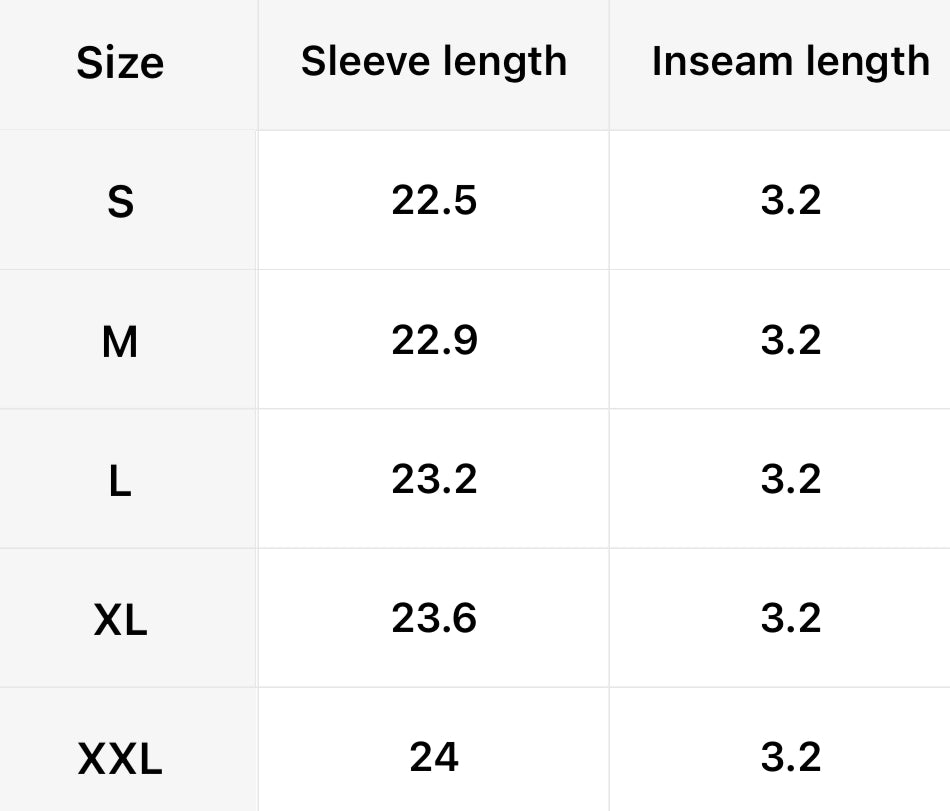Screen dimensions: 950x811
Task: Select the M size cell
Action: 120,343
